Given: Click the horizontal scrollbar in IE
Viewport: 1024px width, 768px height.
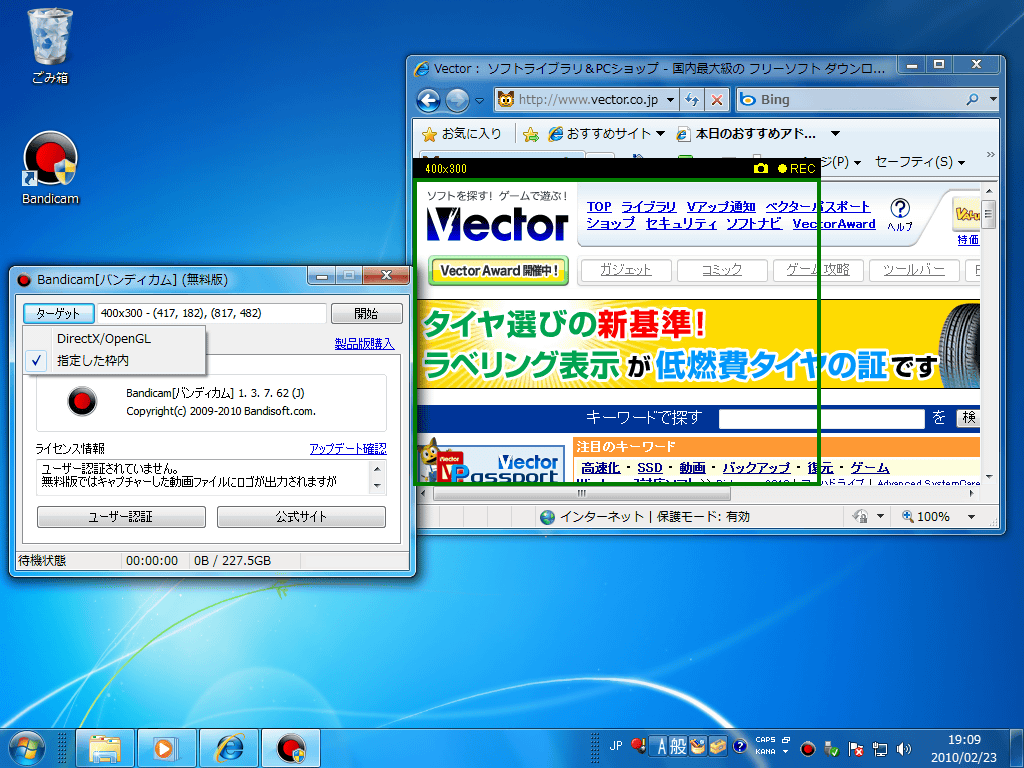Looking at the screenshot, I should coord(581,494).
